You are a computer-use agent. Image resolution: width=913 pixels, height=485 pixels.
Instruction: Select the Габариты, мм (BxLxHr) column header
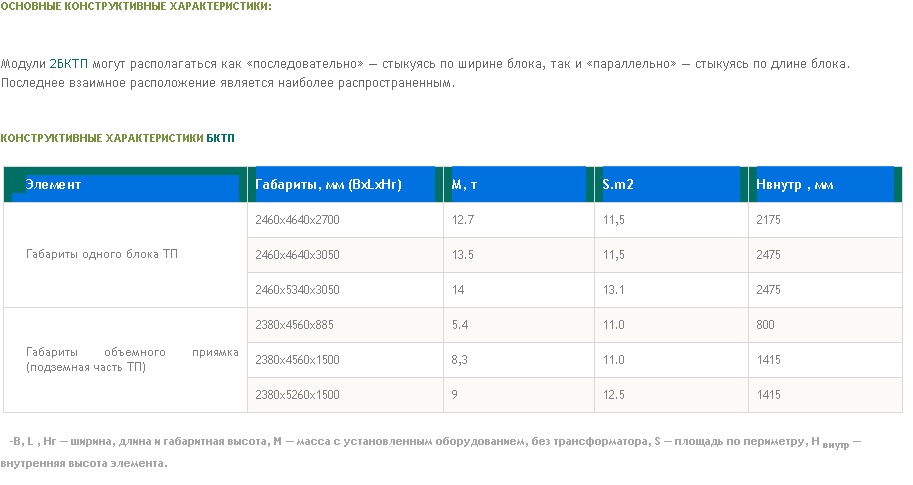coord(328,185)
